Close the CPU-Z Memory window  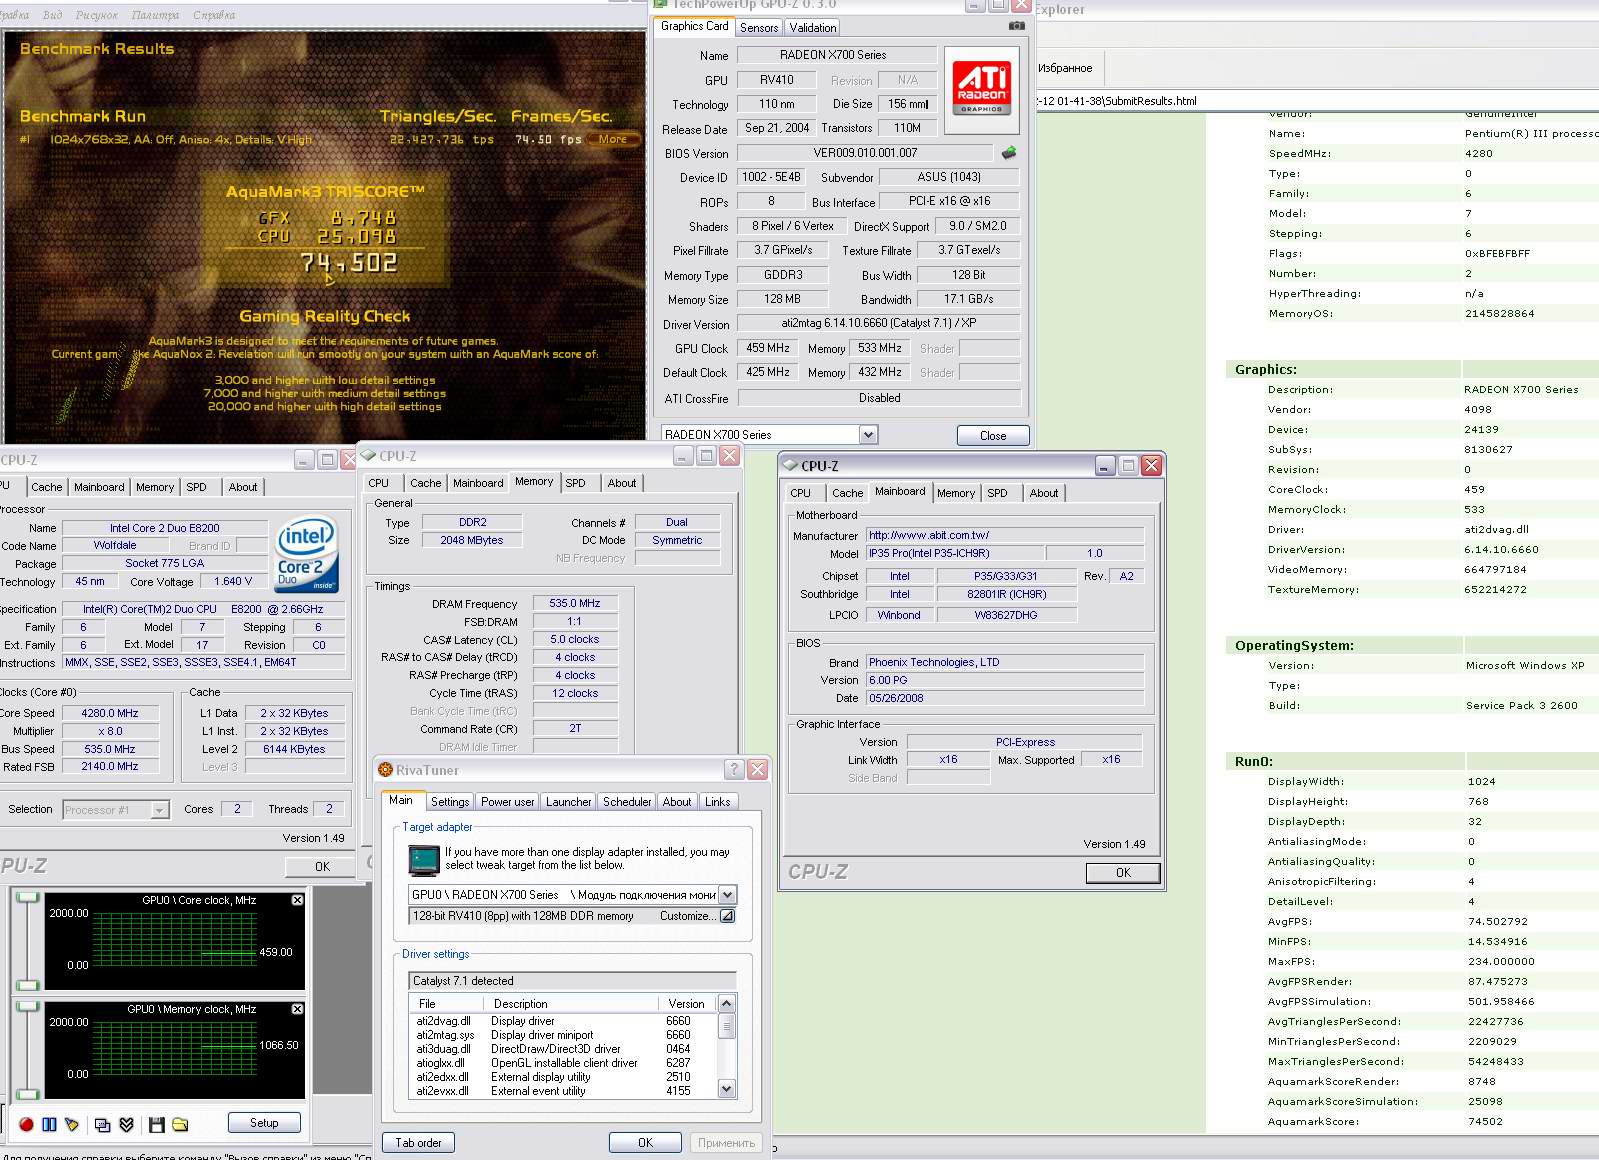pos(730,456)
